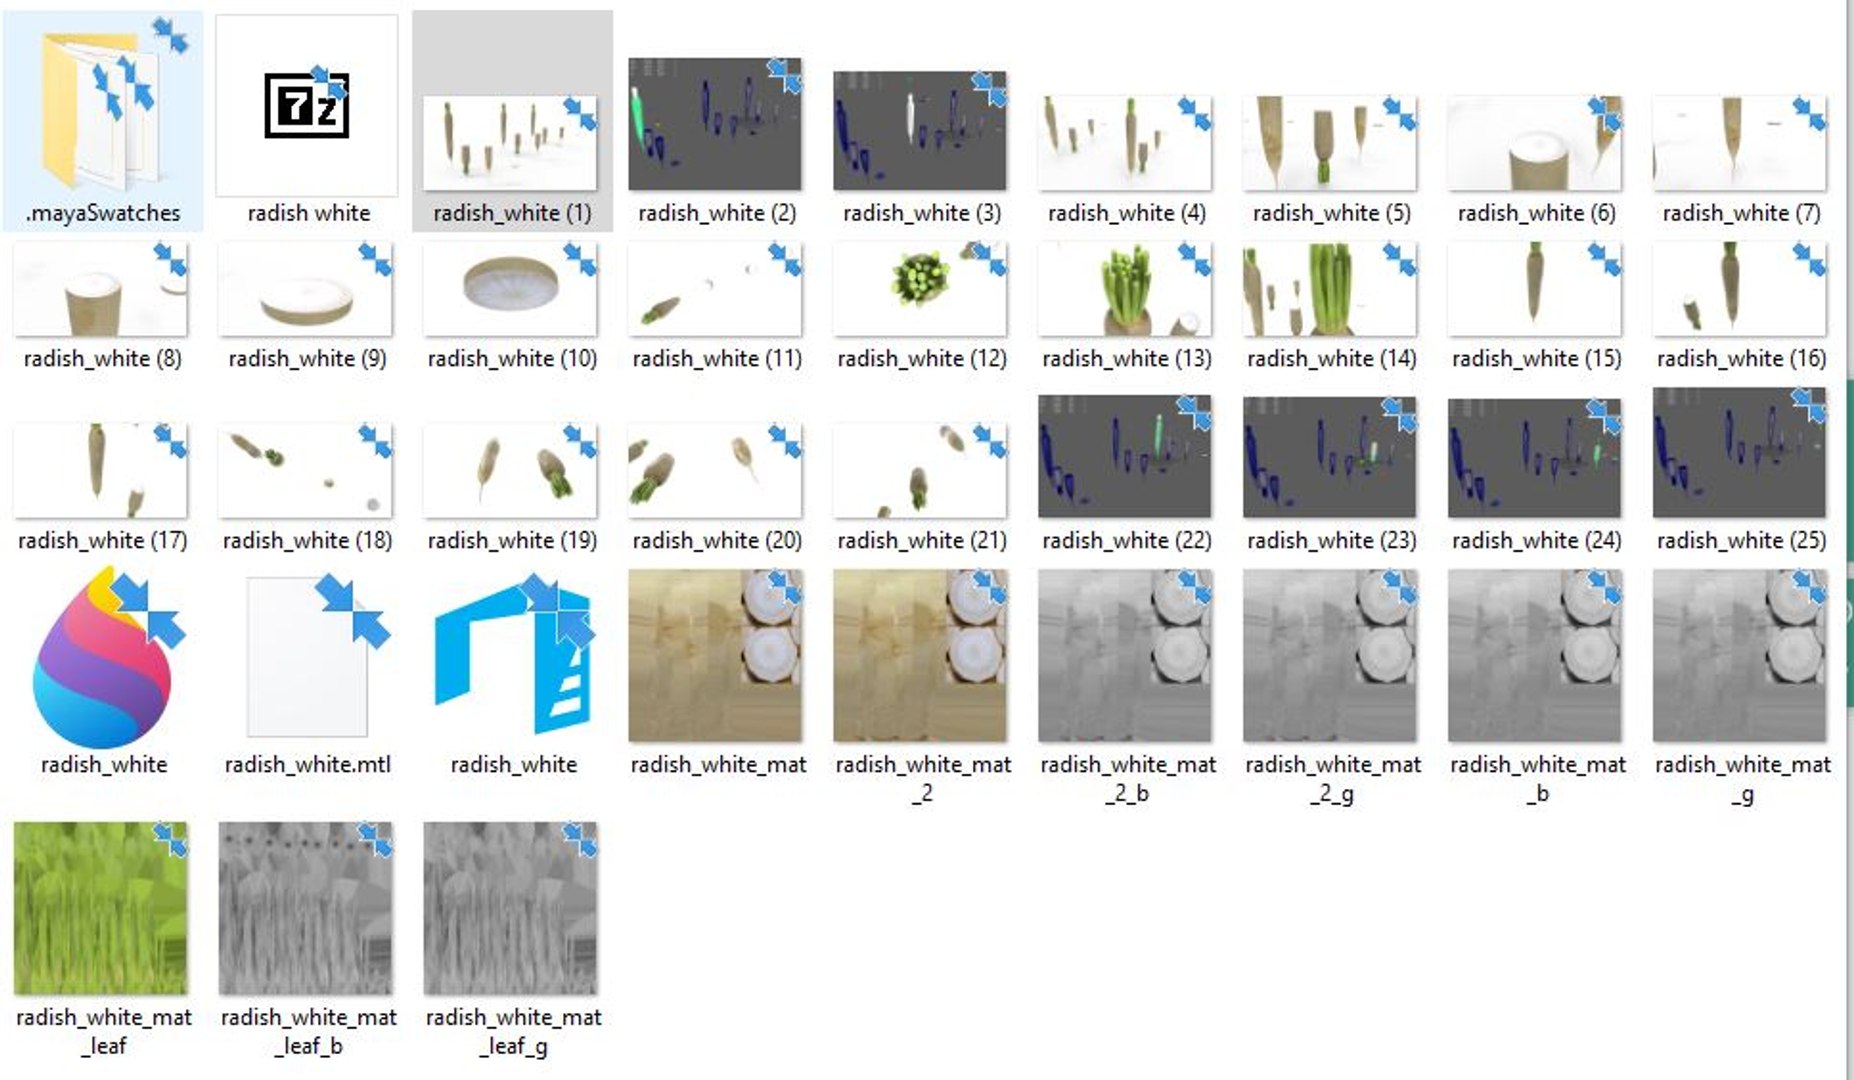Select the radish_white_mat_b texture thumbnail
1854x1080 pixels.
point(1535,656)
